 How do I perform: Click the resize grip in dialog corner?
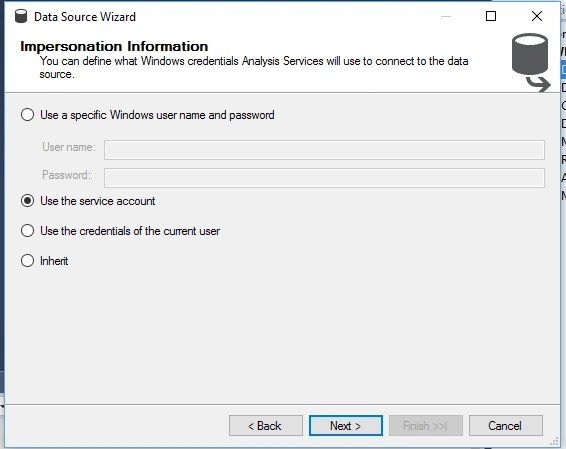[x=554, y=441]
